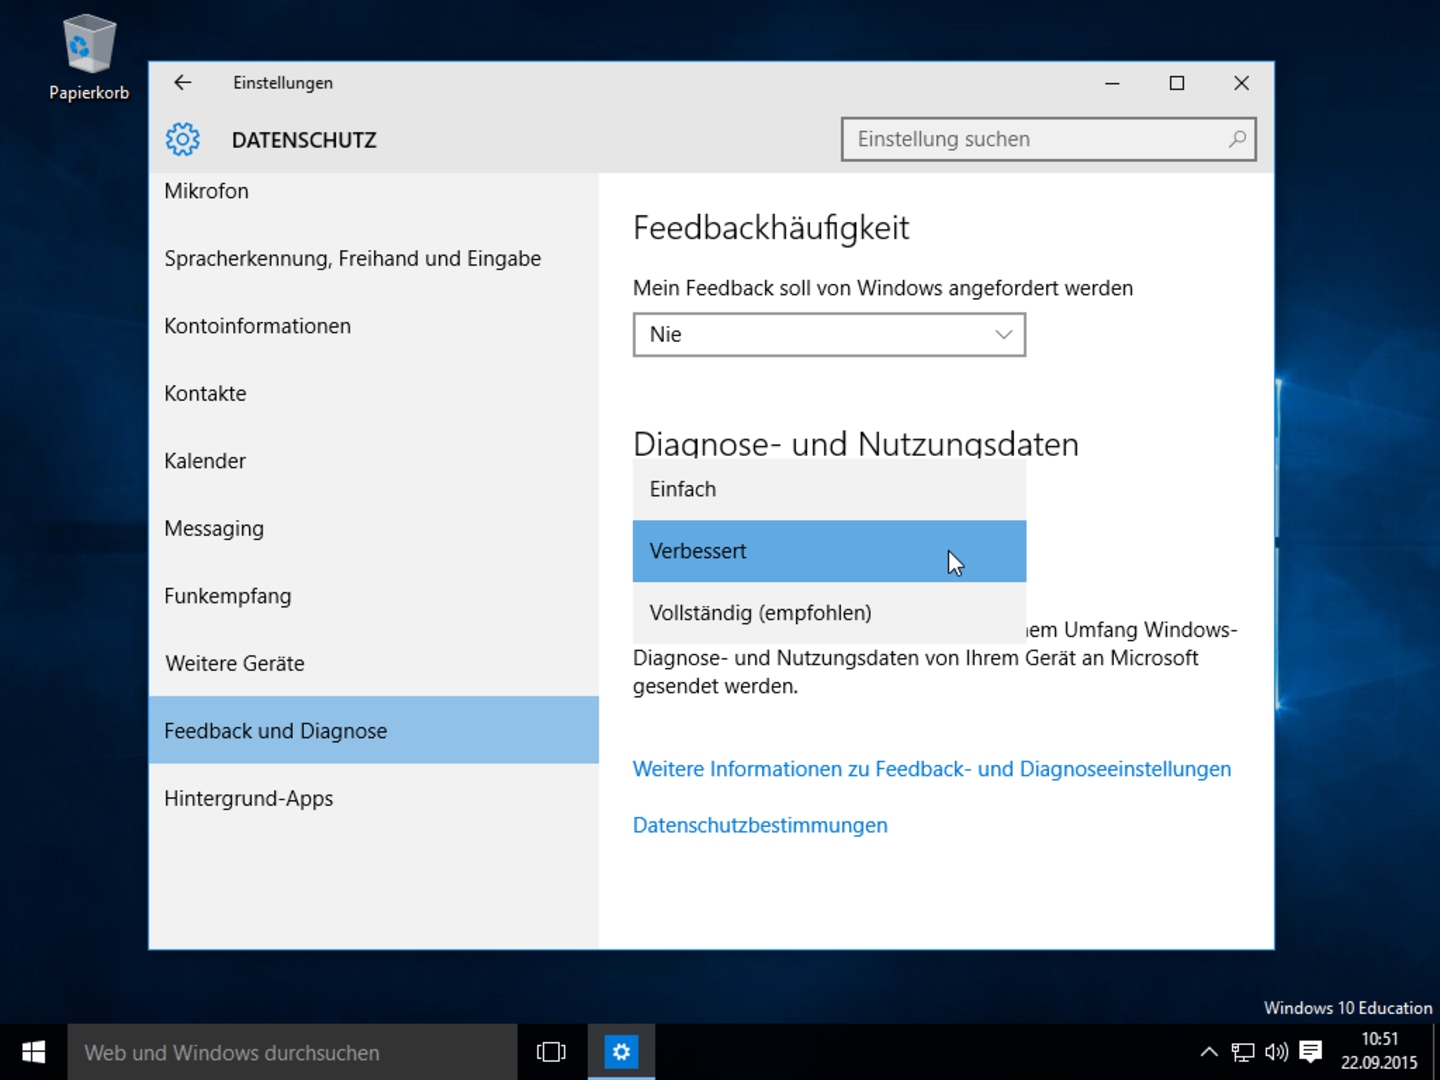Focus the Einstellung suchen search field
This screenshot has height=1080, width=1440.
click(1049, 139)
